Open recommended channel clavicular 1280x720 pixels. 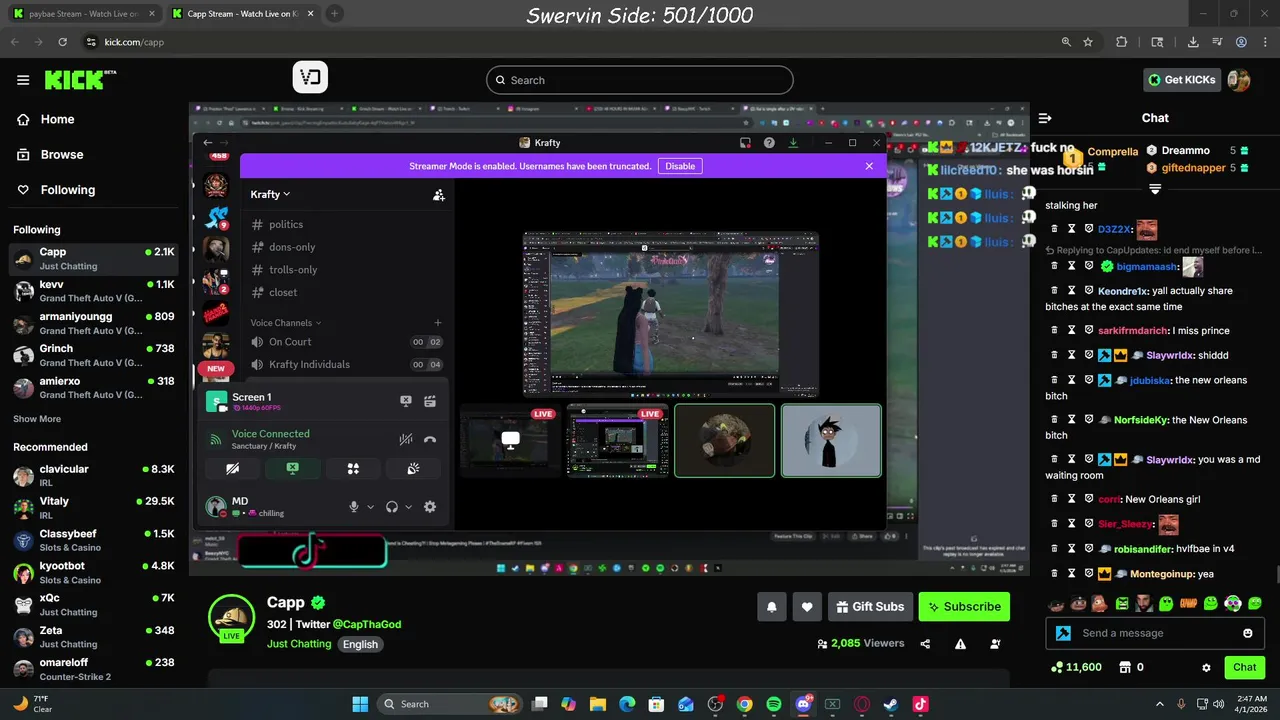94,475
